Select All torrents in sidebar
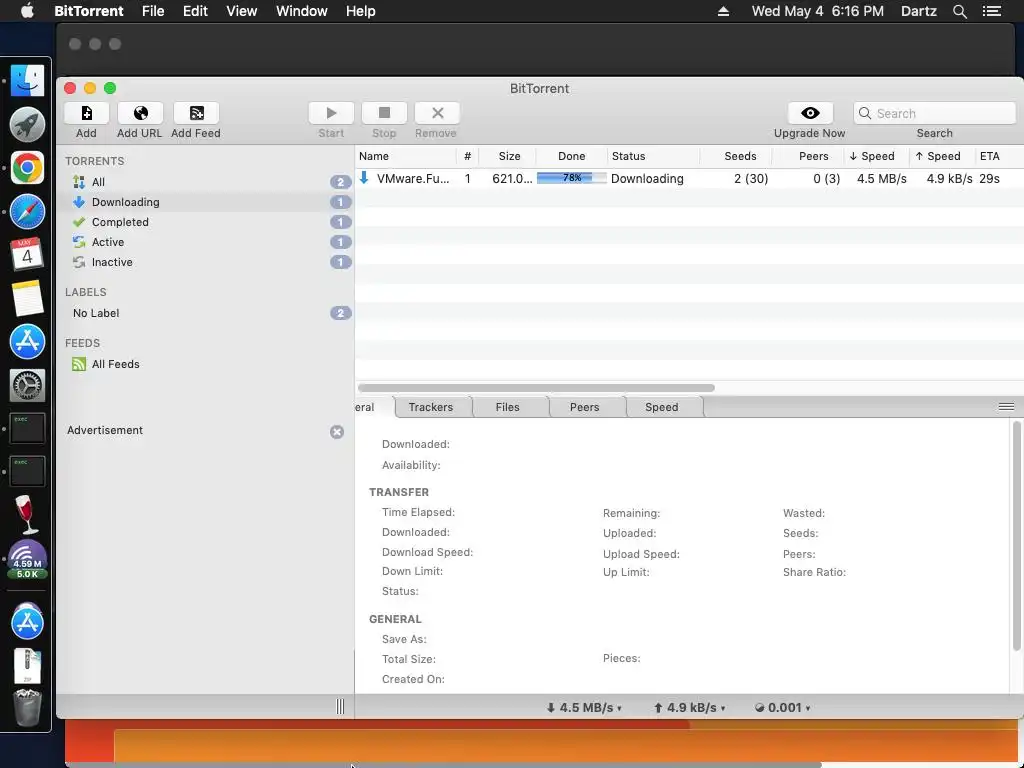Screen dimensions: 1024x768 tap(205, 182)
